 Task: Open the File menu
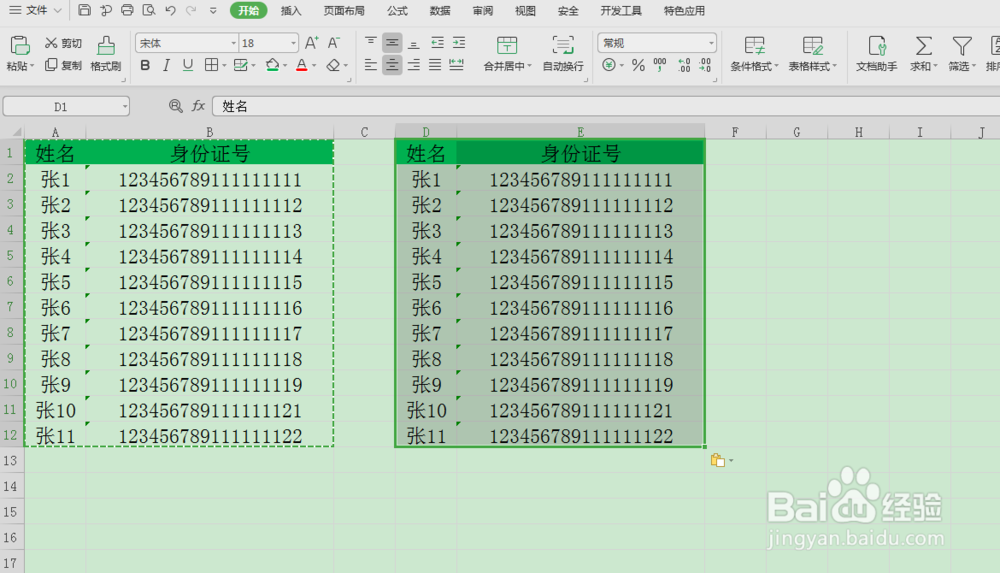(35, 10)
